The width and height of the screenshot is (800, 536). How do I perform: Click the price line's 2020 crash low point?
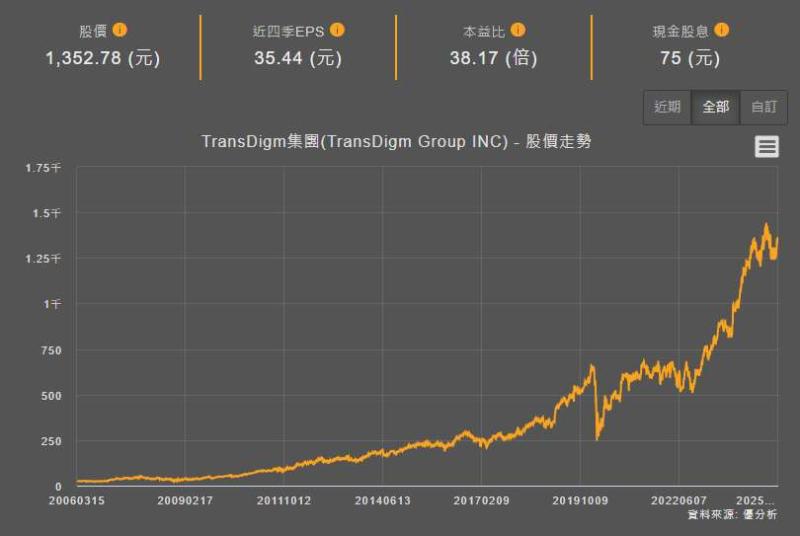[597, 439]
